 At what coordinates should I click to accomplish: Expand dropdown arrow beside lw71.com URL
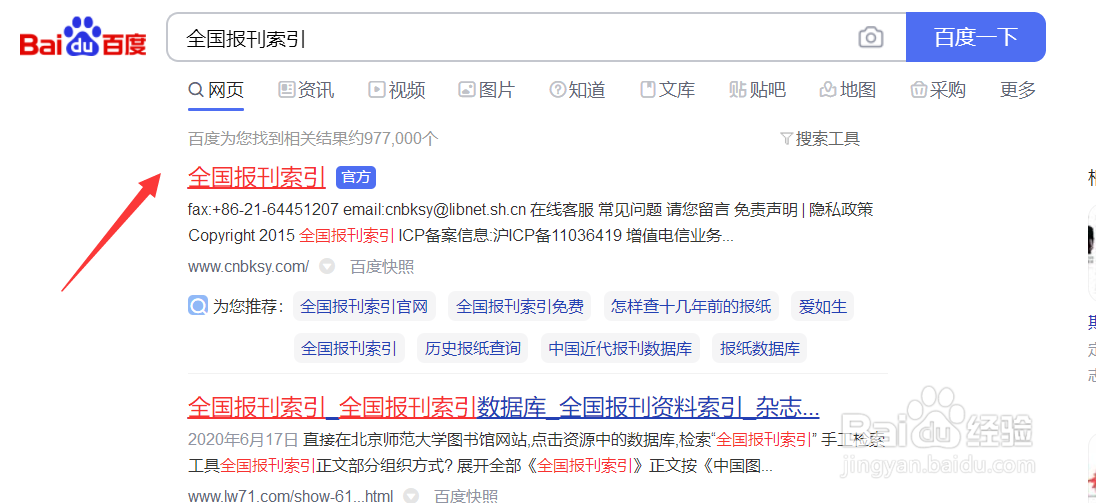(x=412, y=496)
